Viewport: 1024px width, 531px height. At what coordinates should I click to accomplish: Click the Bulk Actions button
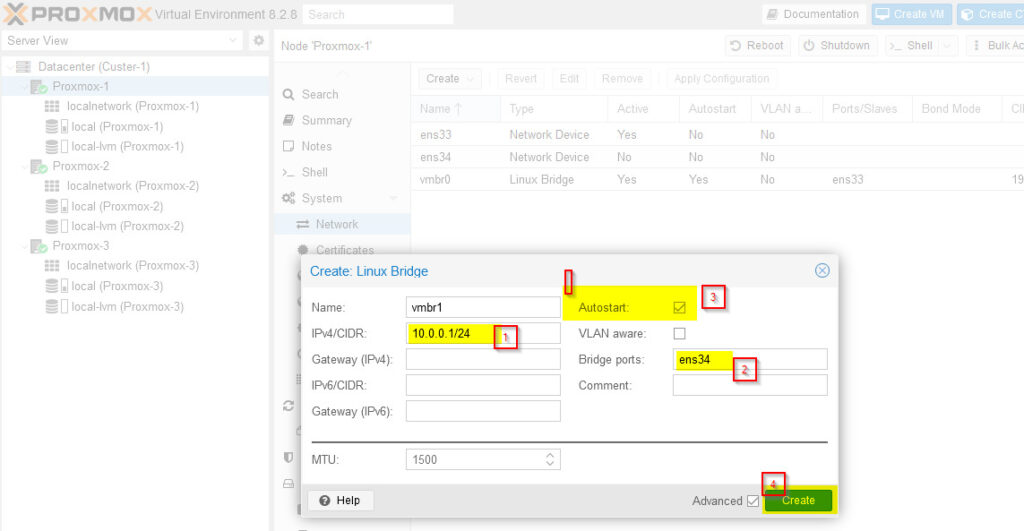coord(995,46)
